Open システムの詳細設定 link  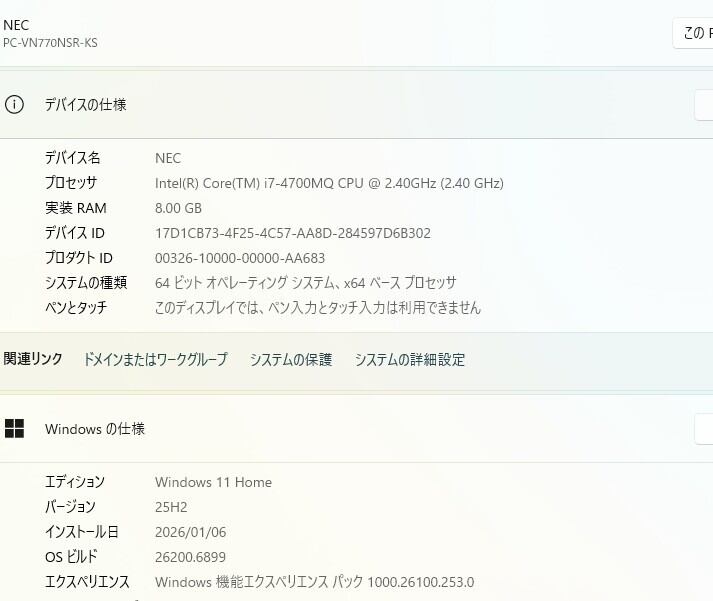(410, 360)
